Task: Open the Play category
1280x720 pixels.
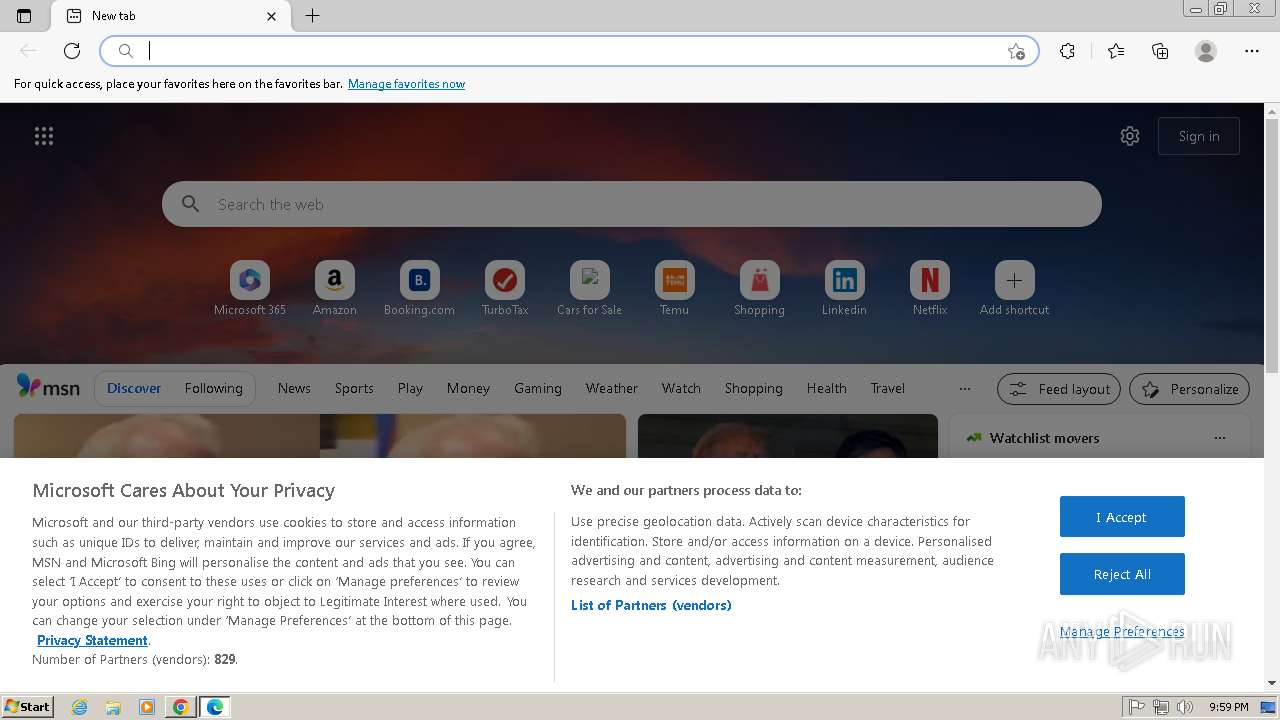Action: coord(410,388)
